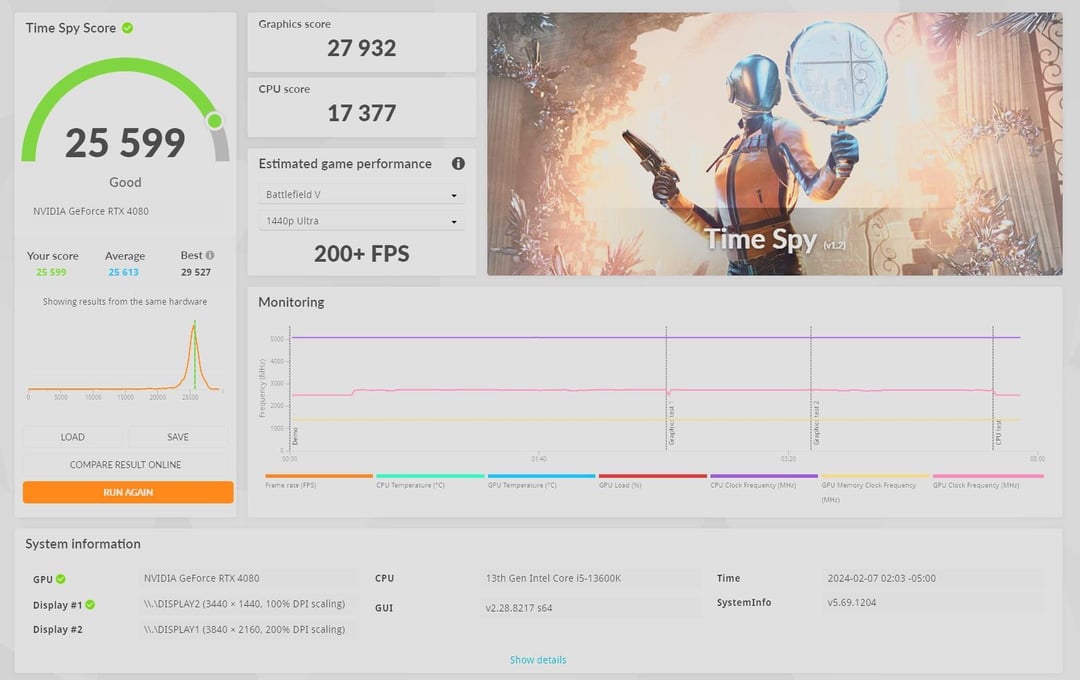Screen dimensions: 1080x680
Task: Click the System information heading
Action: tap(83, 544)
